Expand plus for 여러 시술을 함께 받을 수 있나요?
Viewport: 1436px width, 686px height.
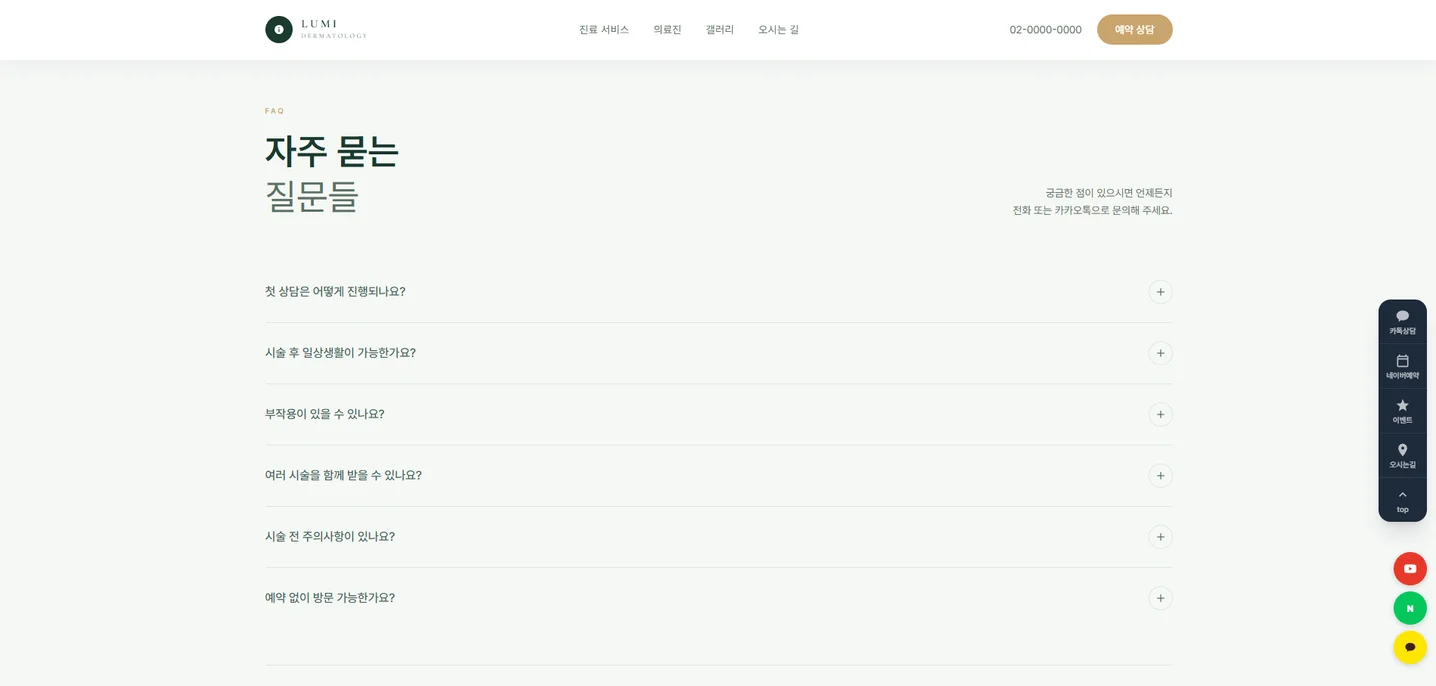pyautogui.click(x=1160, y=476)
